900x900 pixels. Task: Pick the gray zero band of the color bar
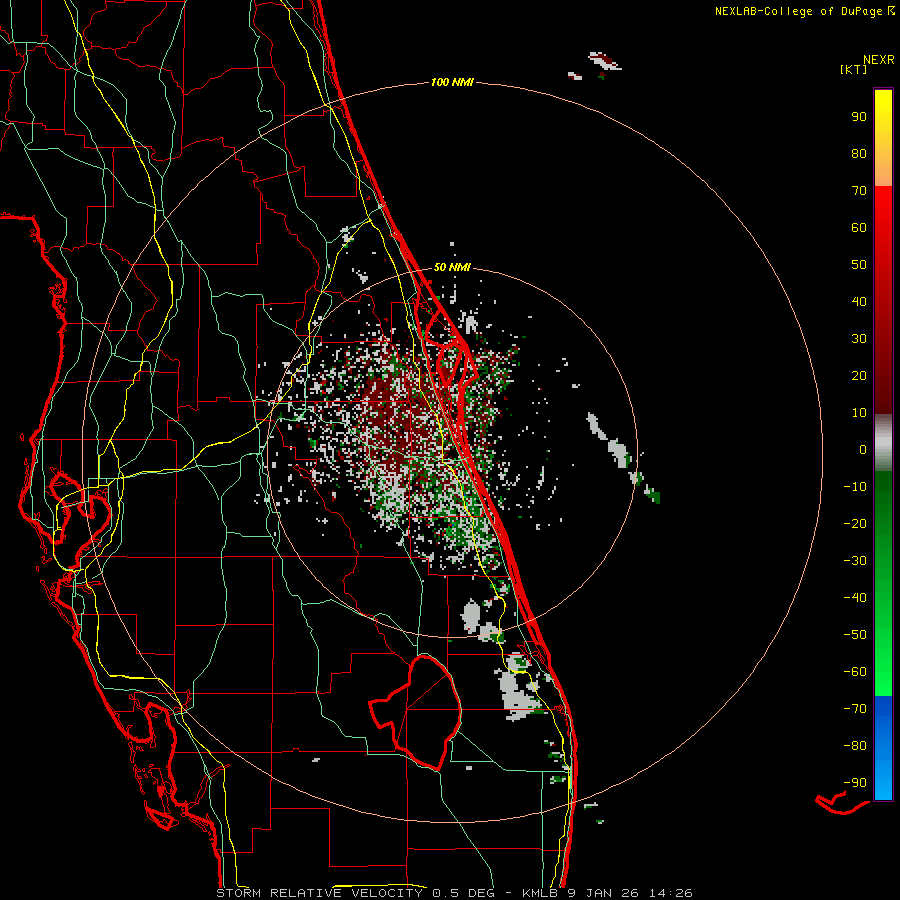[883, 443]
